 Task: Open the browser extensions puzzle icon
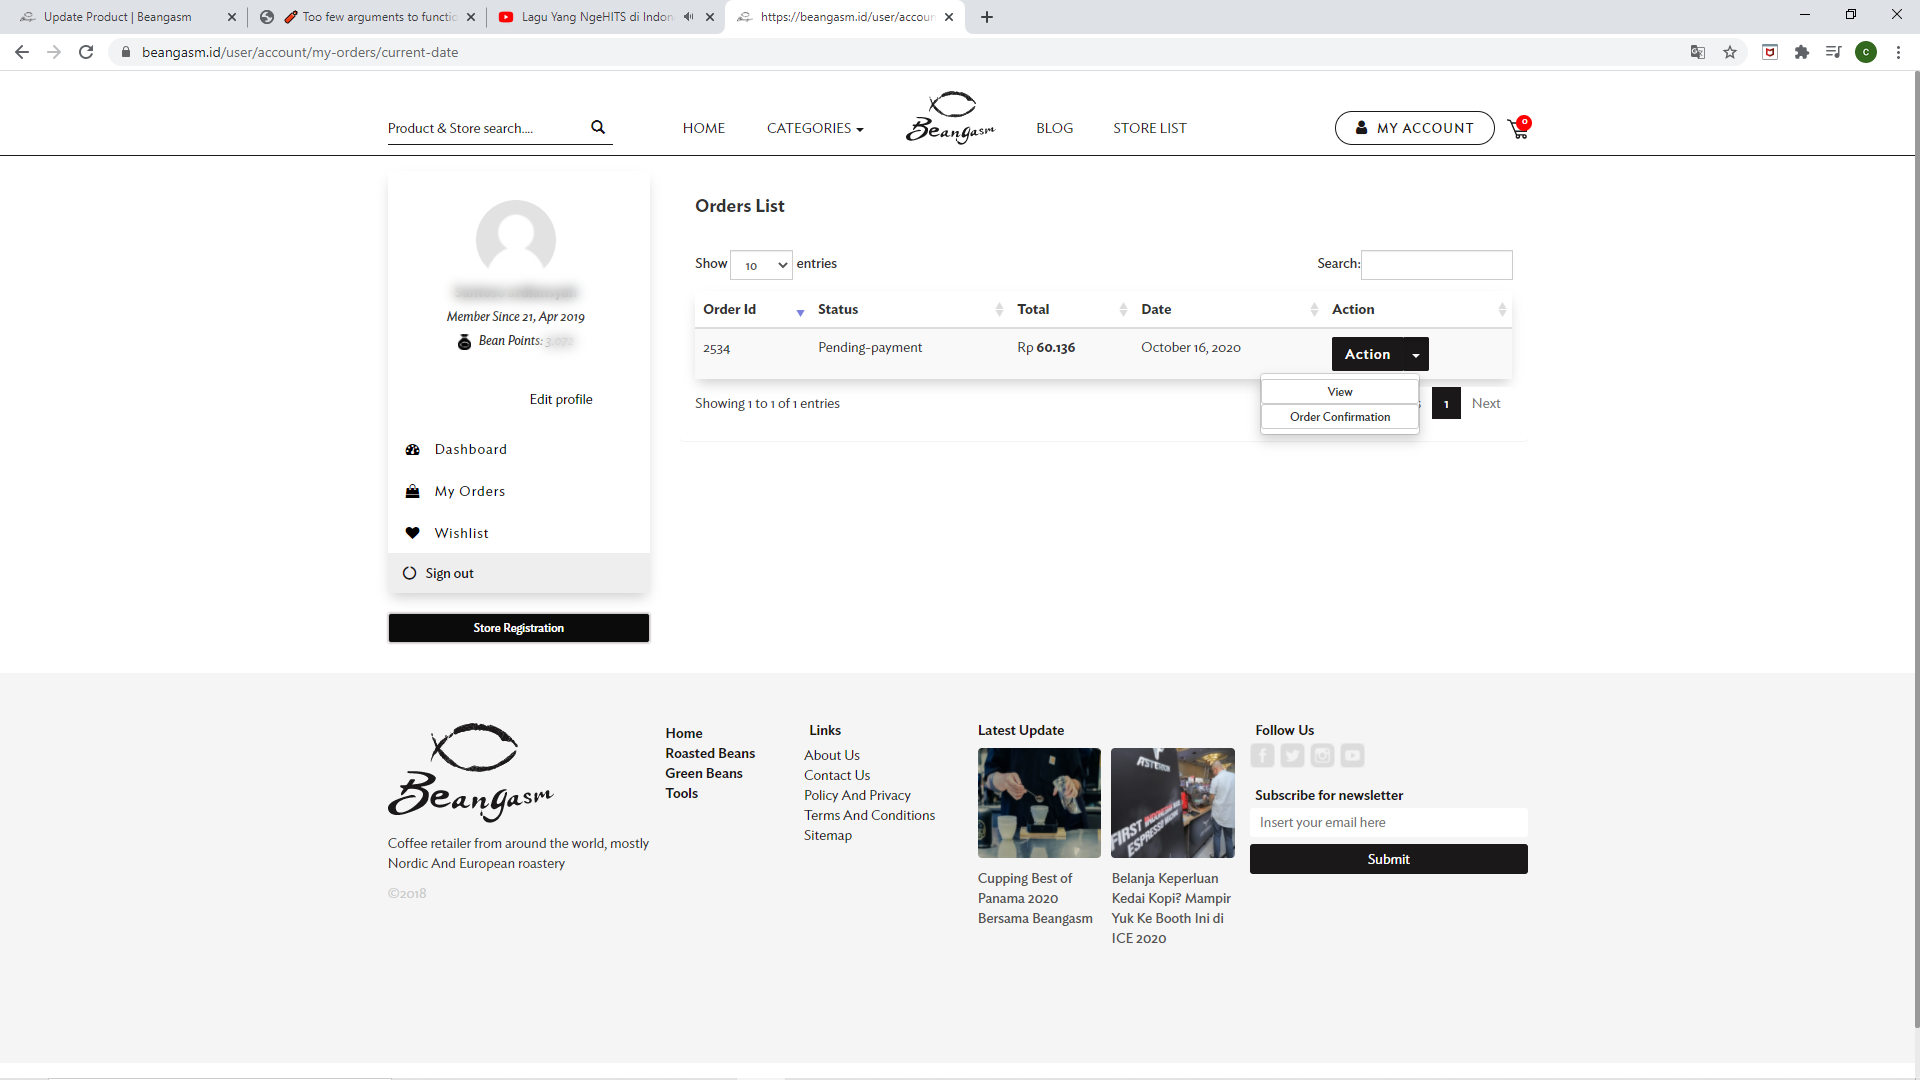1802,52
